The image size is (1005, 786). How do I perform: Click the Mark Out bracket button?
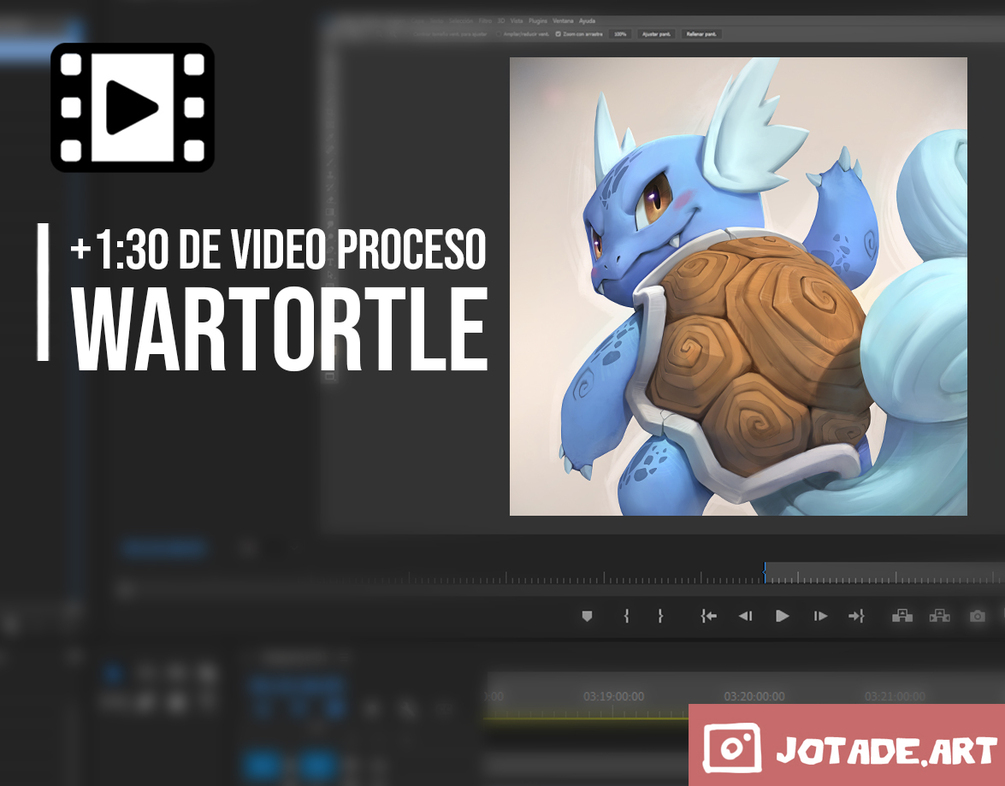click(660, 616)
